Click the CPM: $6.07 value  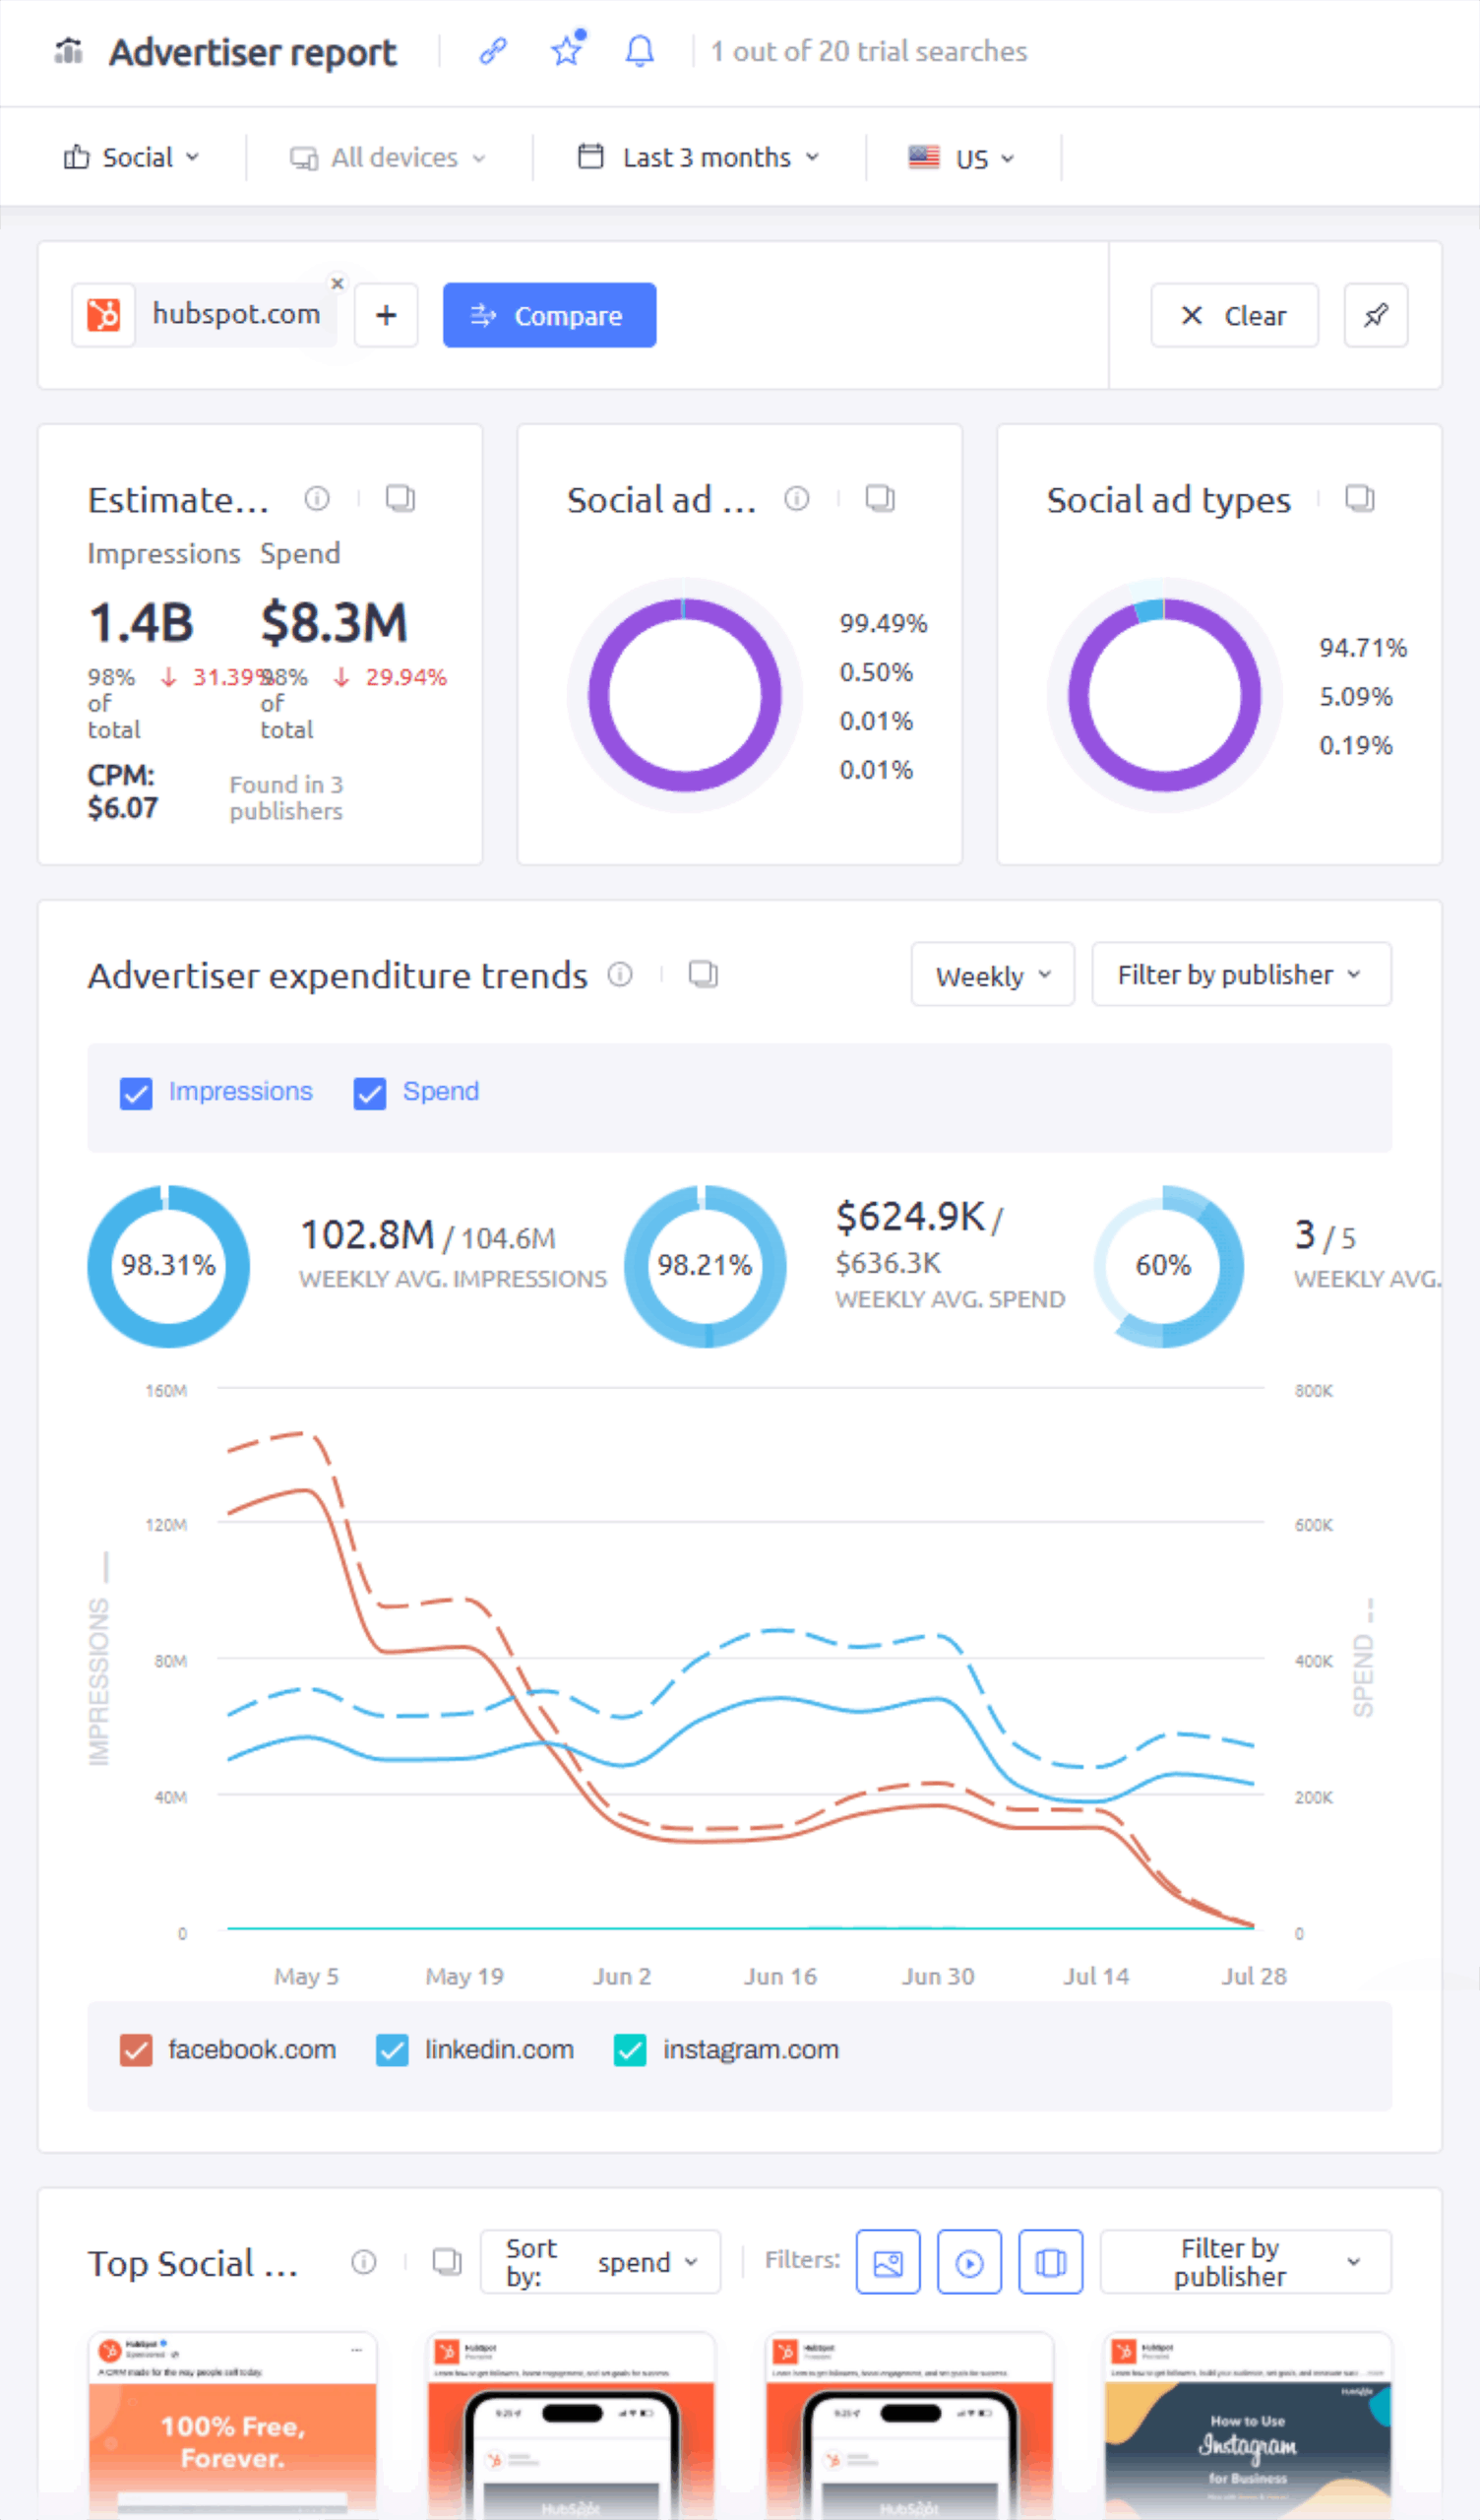pos(123,791)
